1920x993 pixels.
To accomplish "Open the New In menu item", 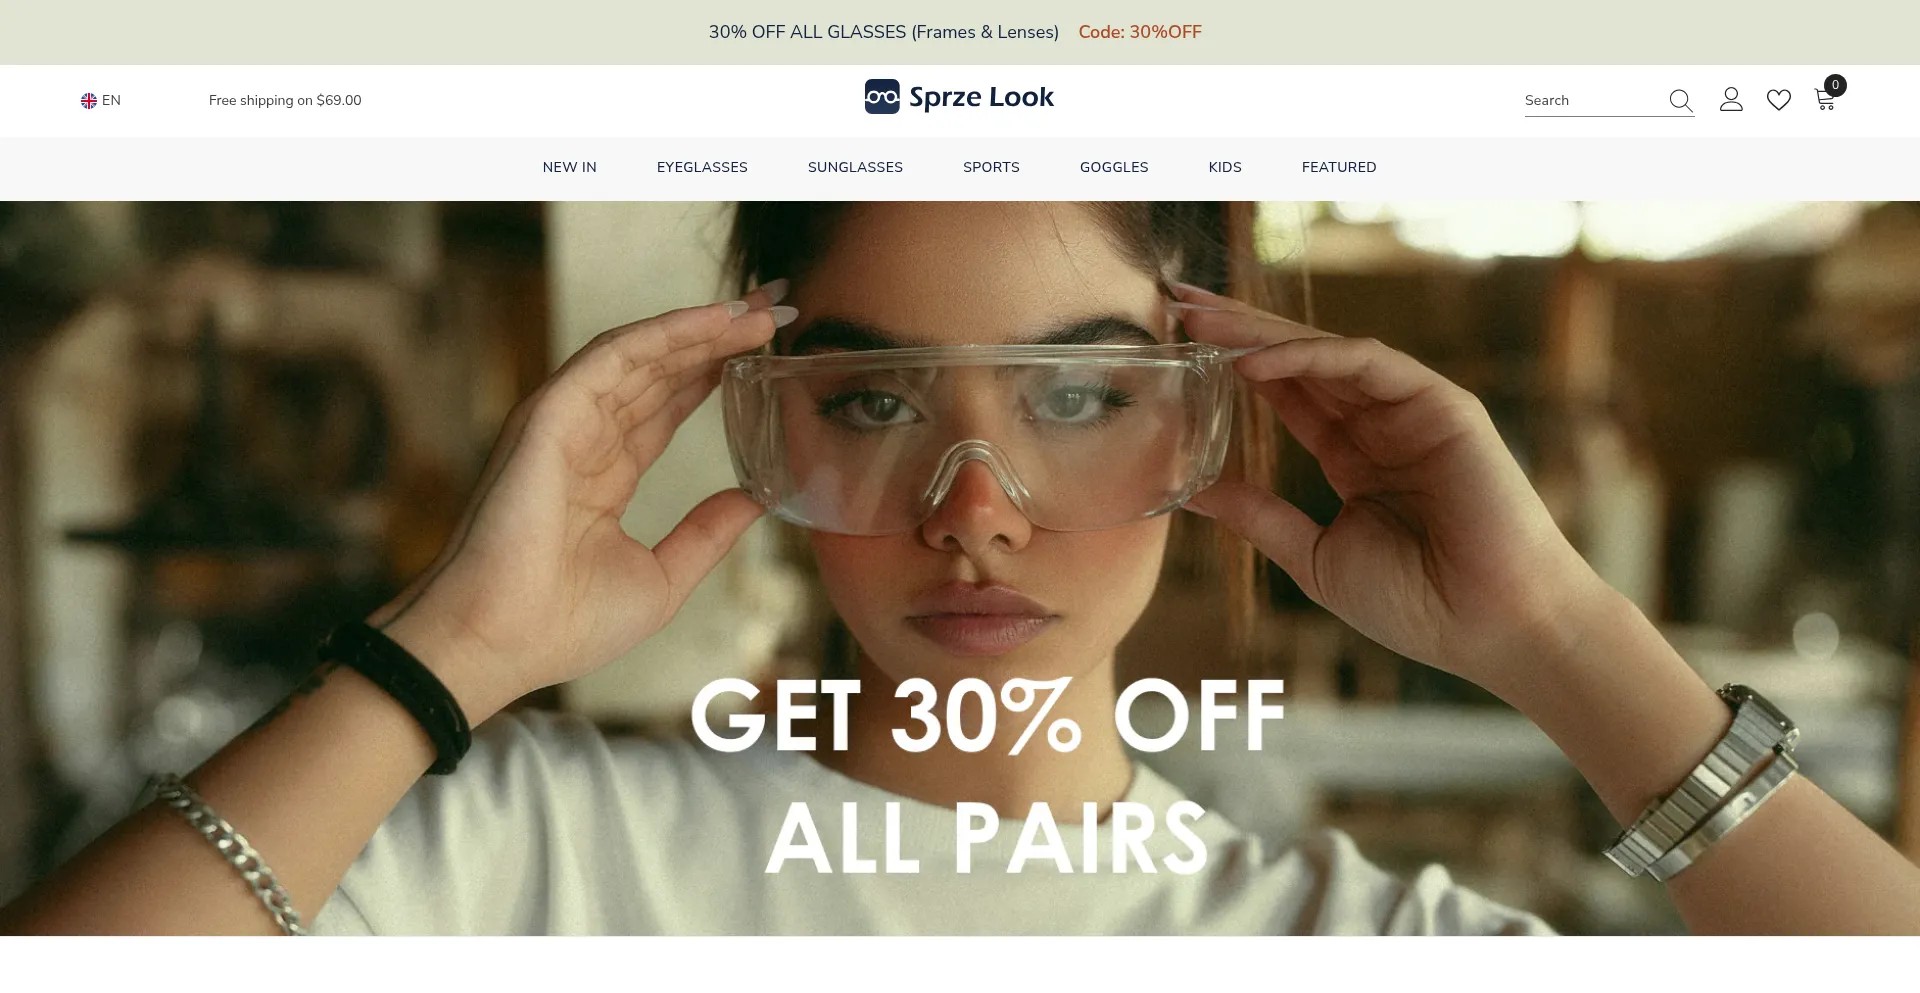I will pos(569,167).
